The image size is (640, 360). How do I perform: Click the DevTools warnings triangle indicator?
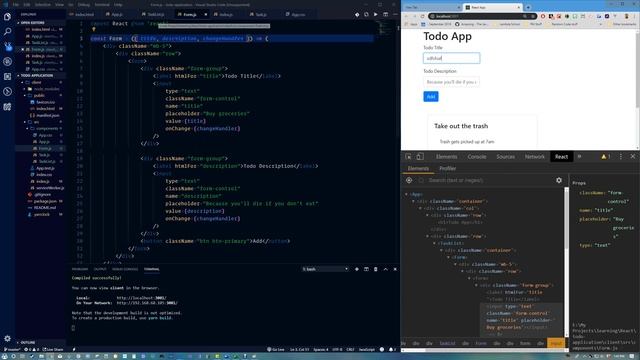point(606,157)
